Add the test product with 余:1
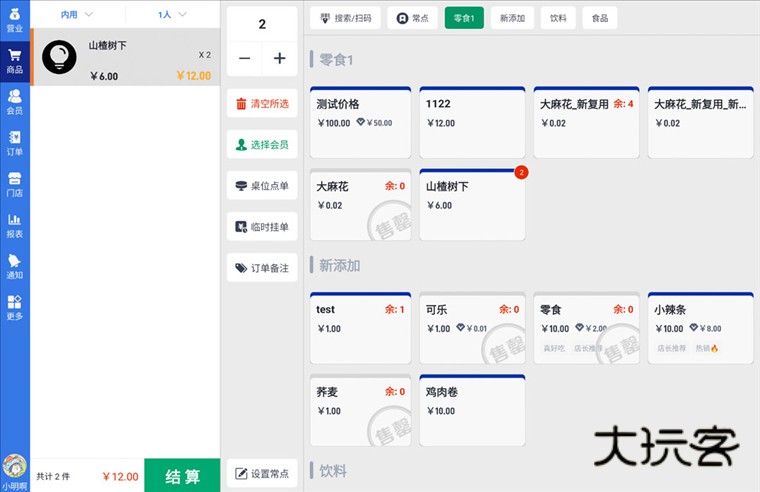 click(x=361, y=328)
